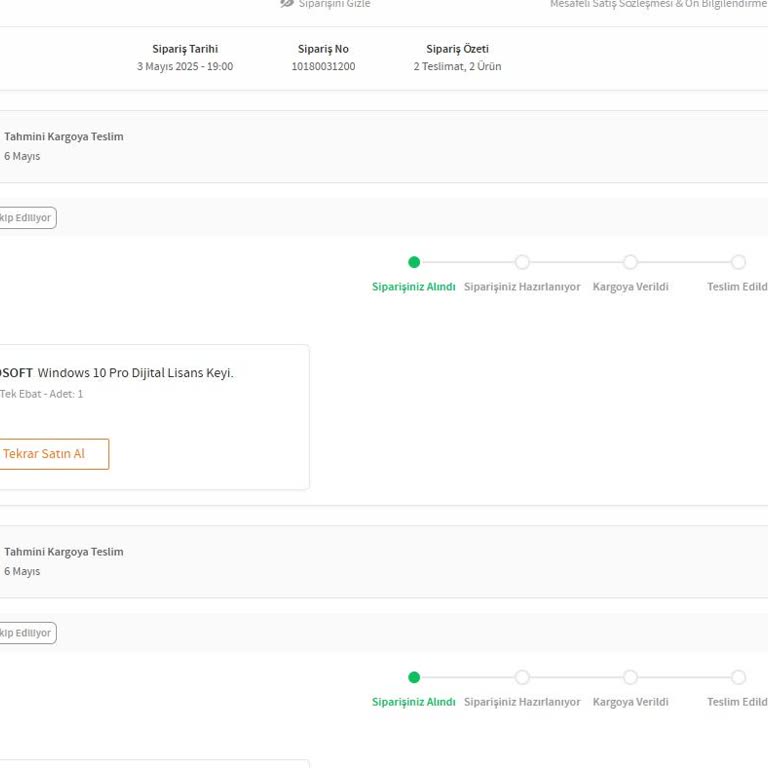Click the Kargoya Verildi label in second delivery
The image size is (768, 768).
[x=630, y=702]
